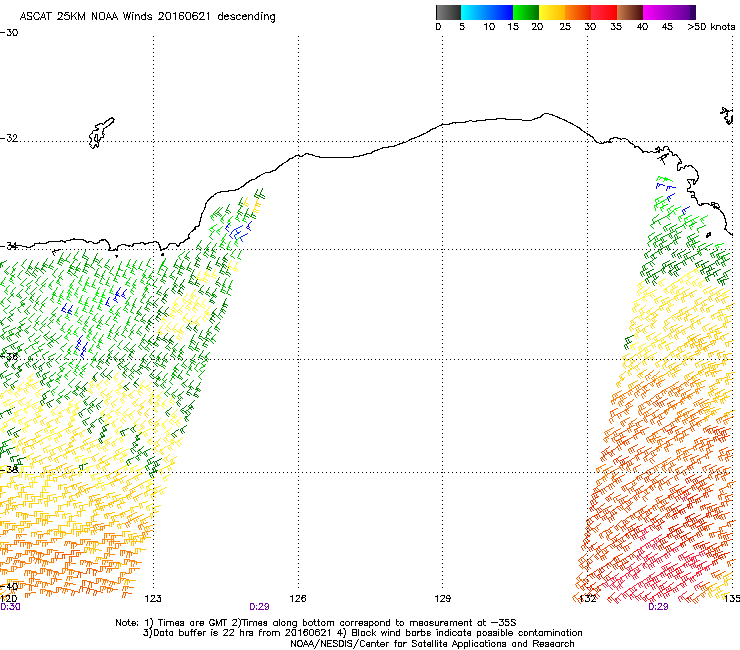Viewport: 740px width, 650px height.
Task: Click the '126' longitude label
Action: point(298,599)
